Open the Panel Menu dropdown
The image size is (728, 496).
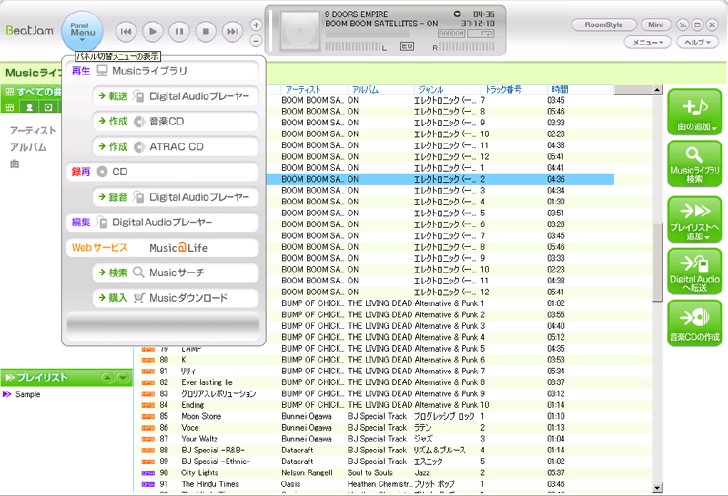pos(83,32)
